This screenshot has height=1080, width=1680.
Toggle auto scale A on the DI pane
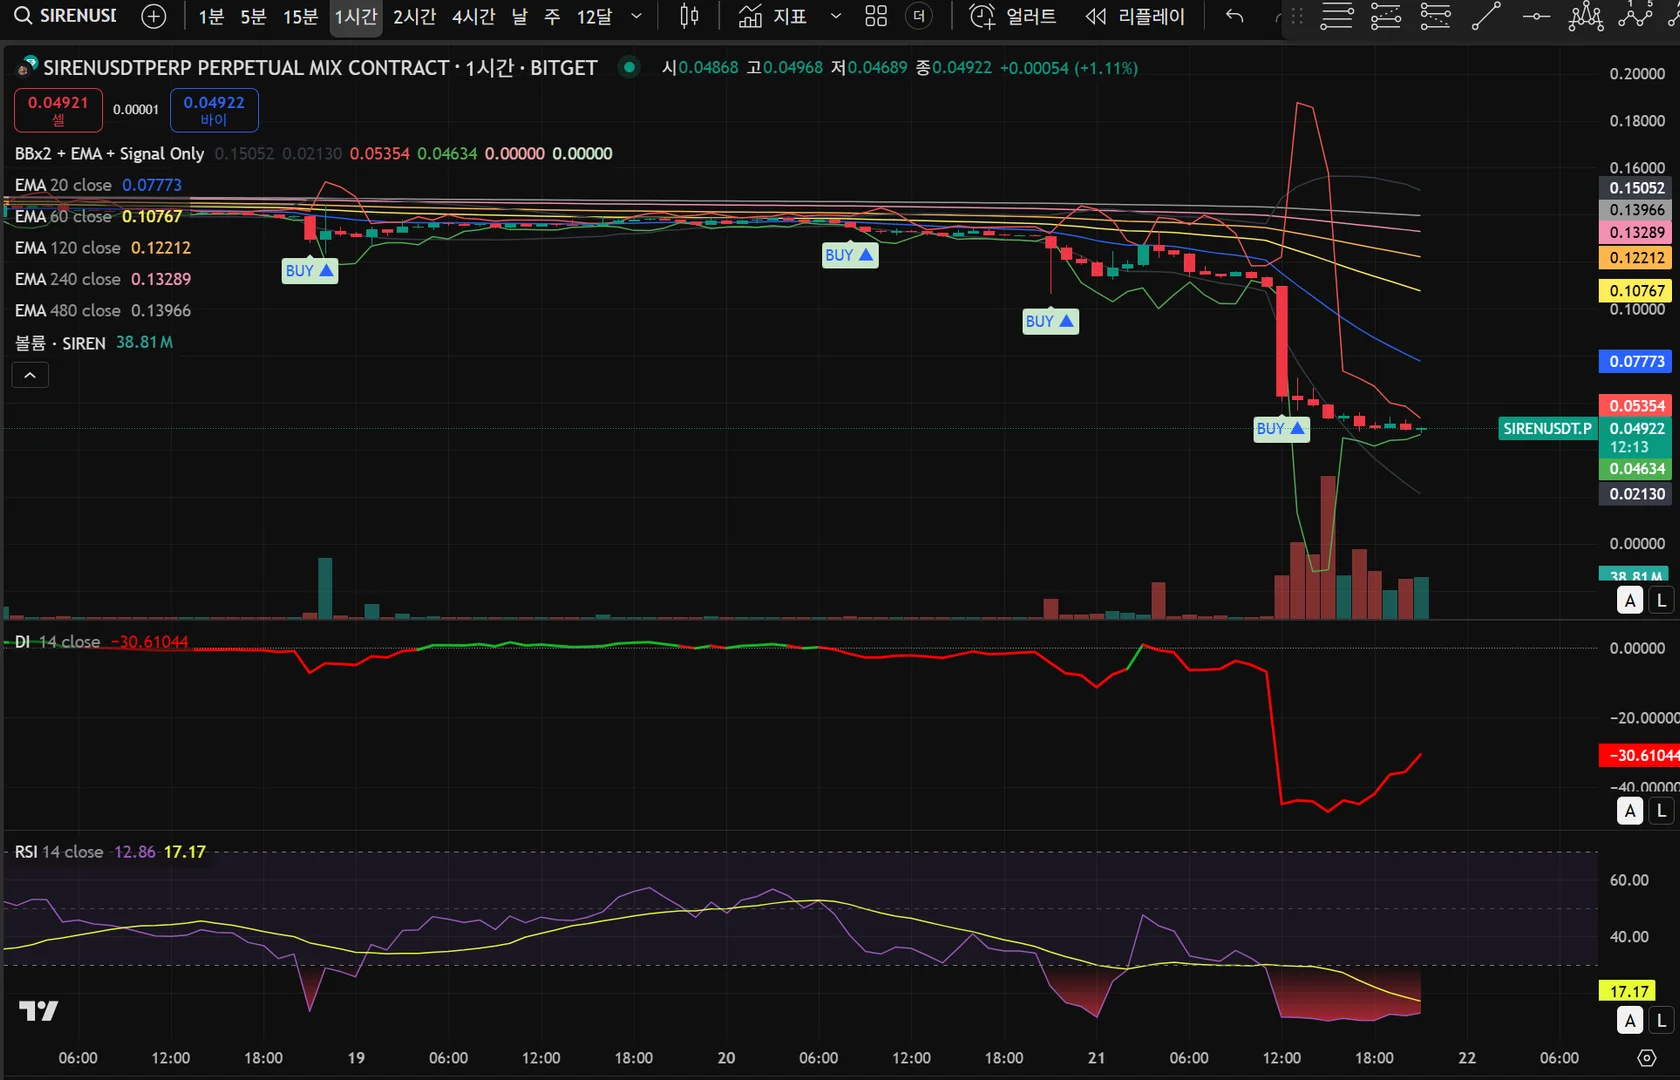(x=1631, y=811)
